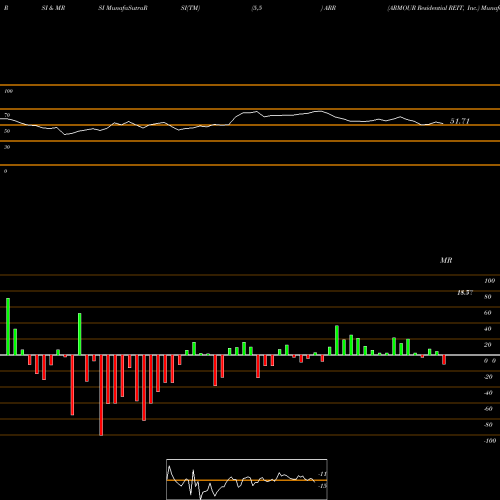Image resolution: width=500 pixels, height=500 pixels.
Task: Click the current RSI value 51.71
Action: click(x=460, y=121)
